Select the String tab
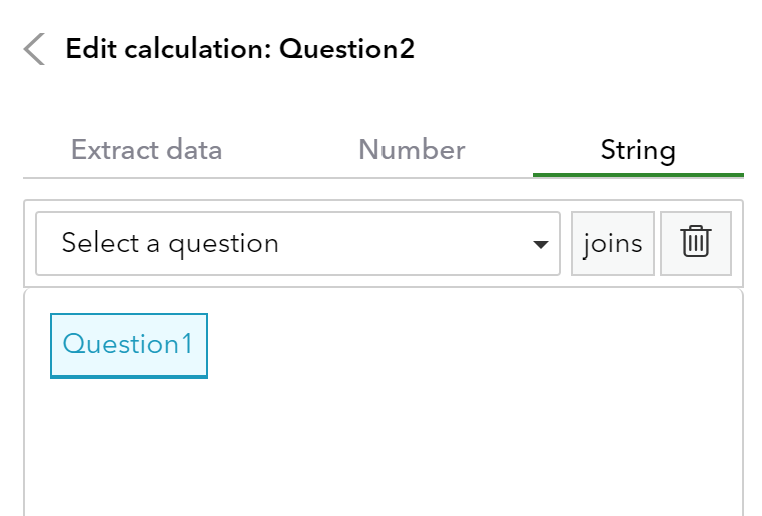 point(638,151)
